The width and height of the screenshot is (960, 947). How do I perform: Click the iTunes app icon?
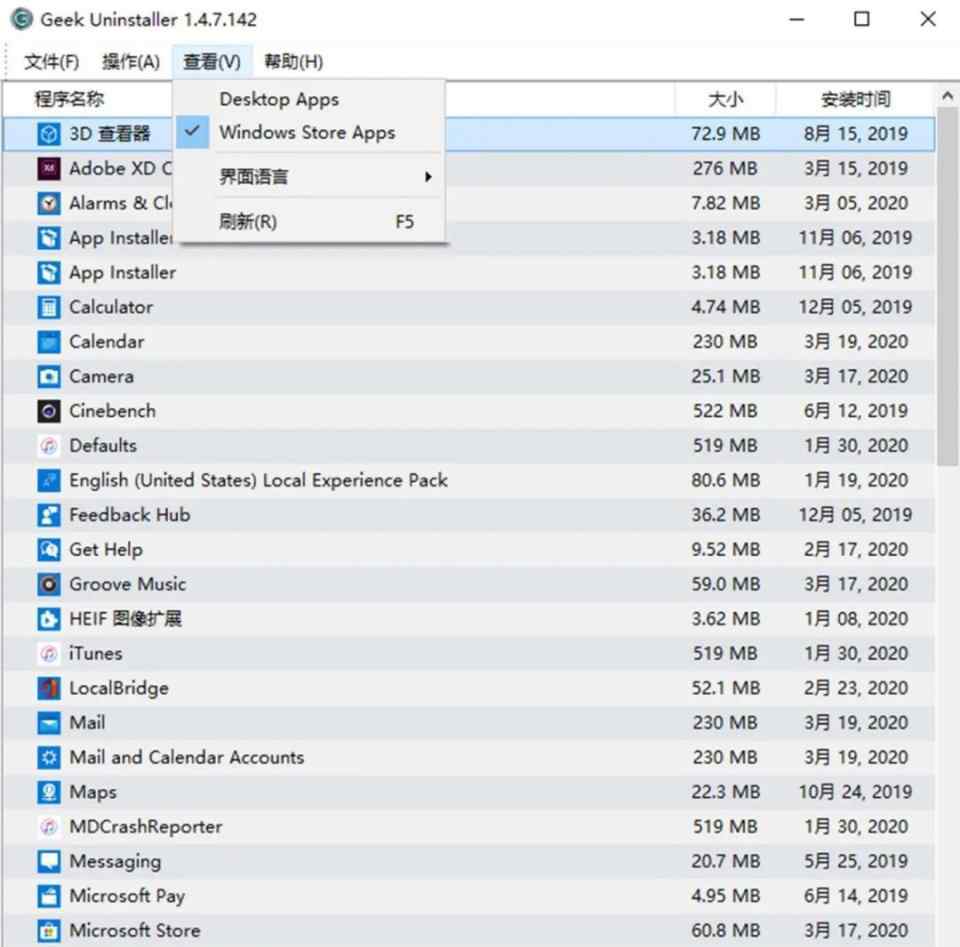[48, 653]
